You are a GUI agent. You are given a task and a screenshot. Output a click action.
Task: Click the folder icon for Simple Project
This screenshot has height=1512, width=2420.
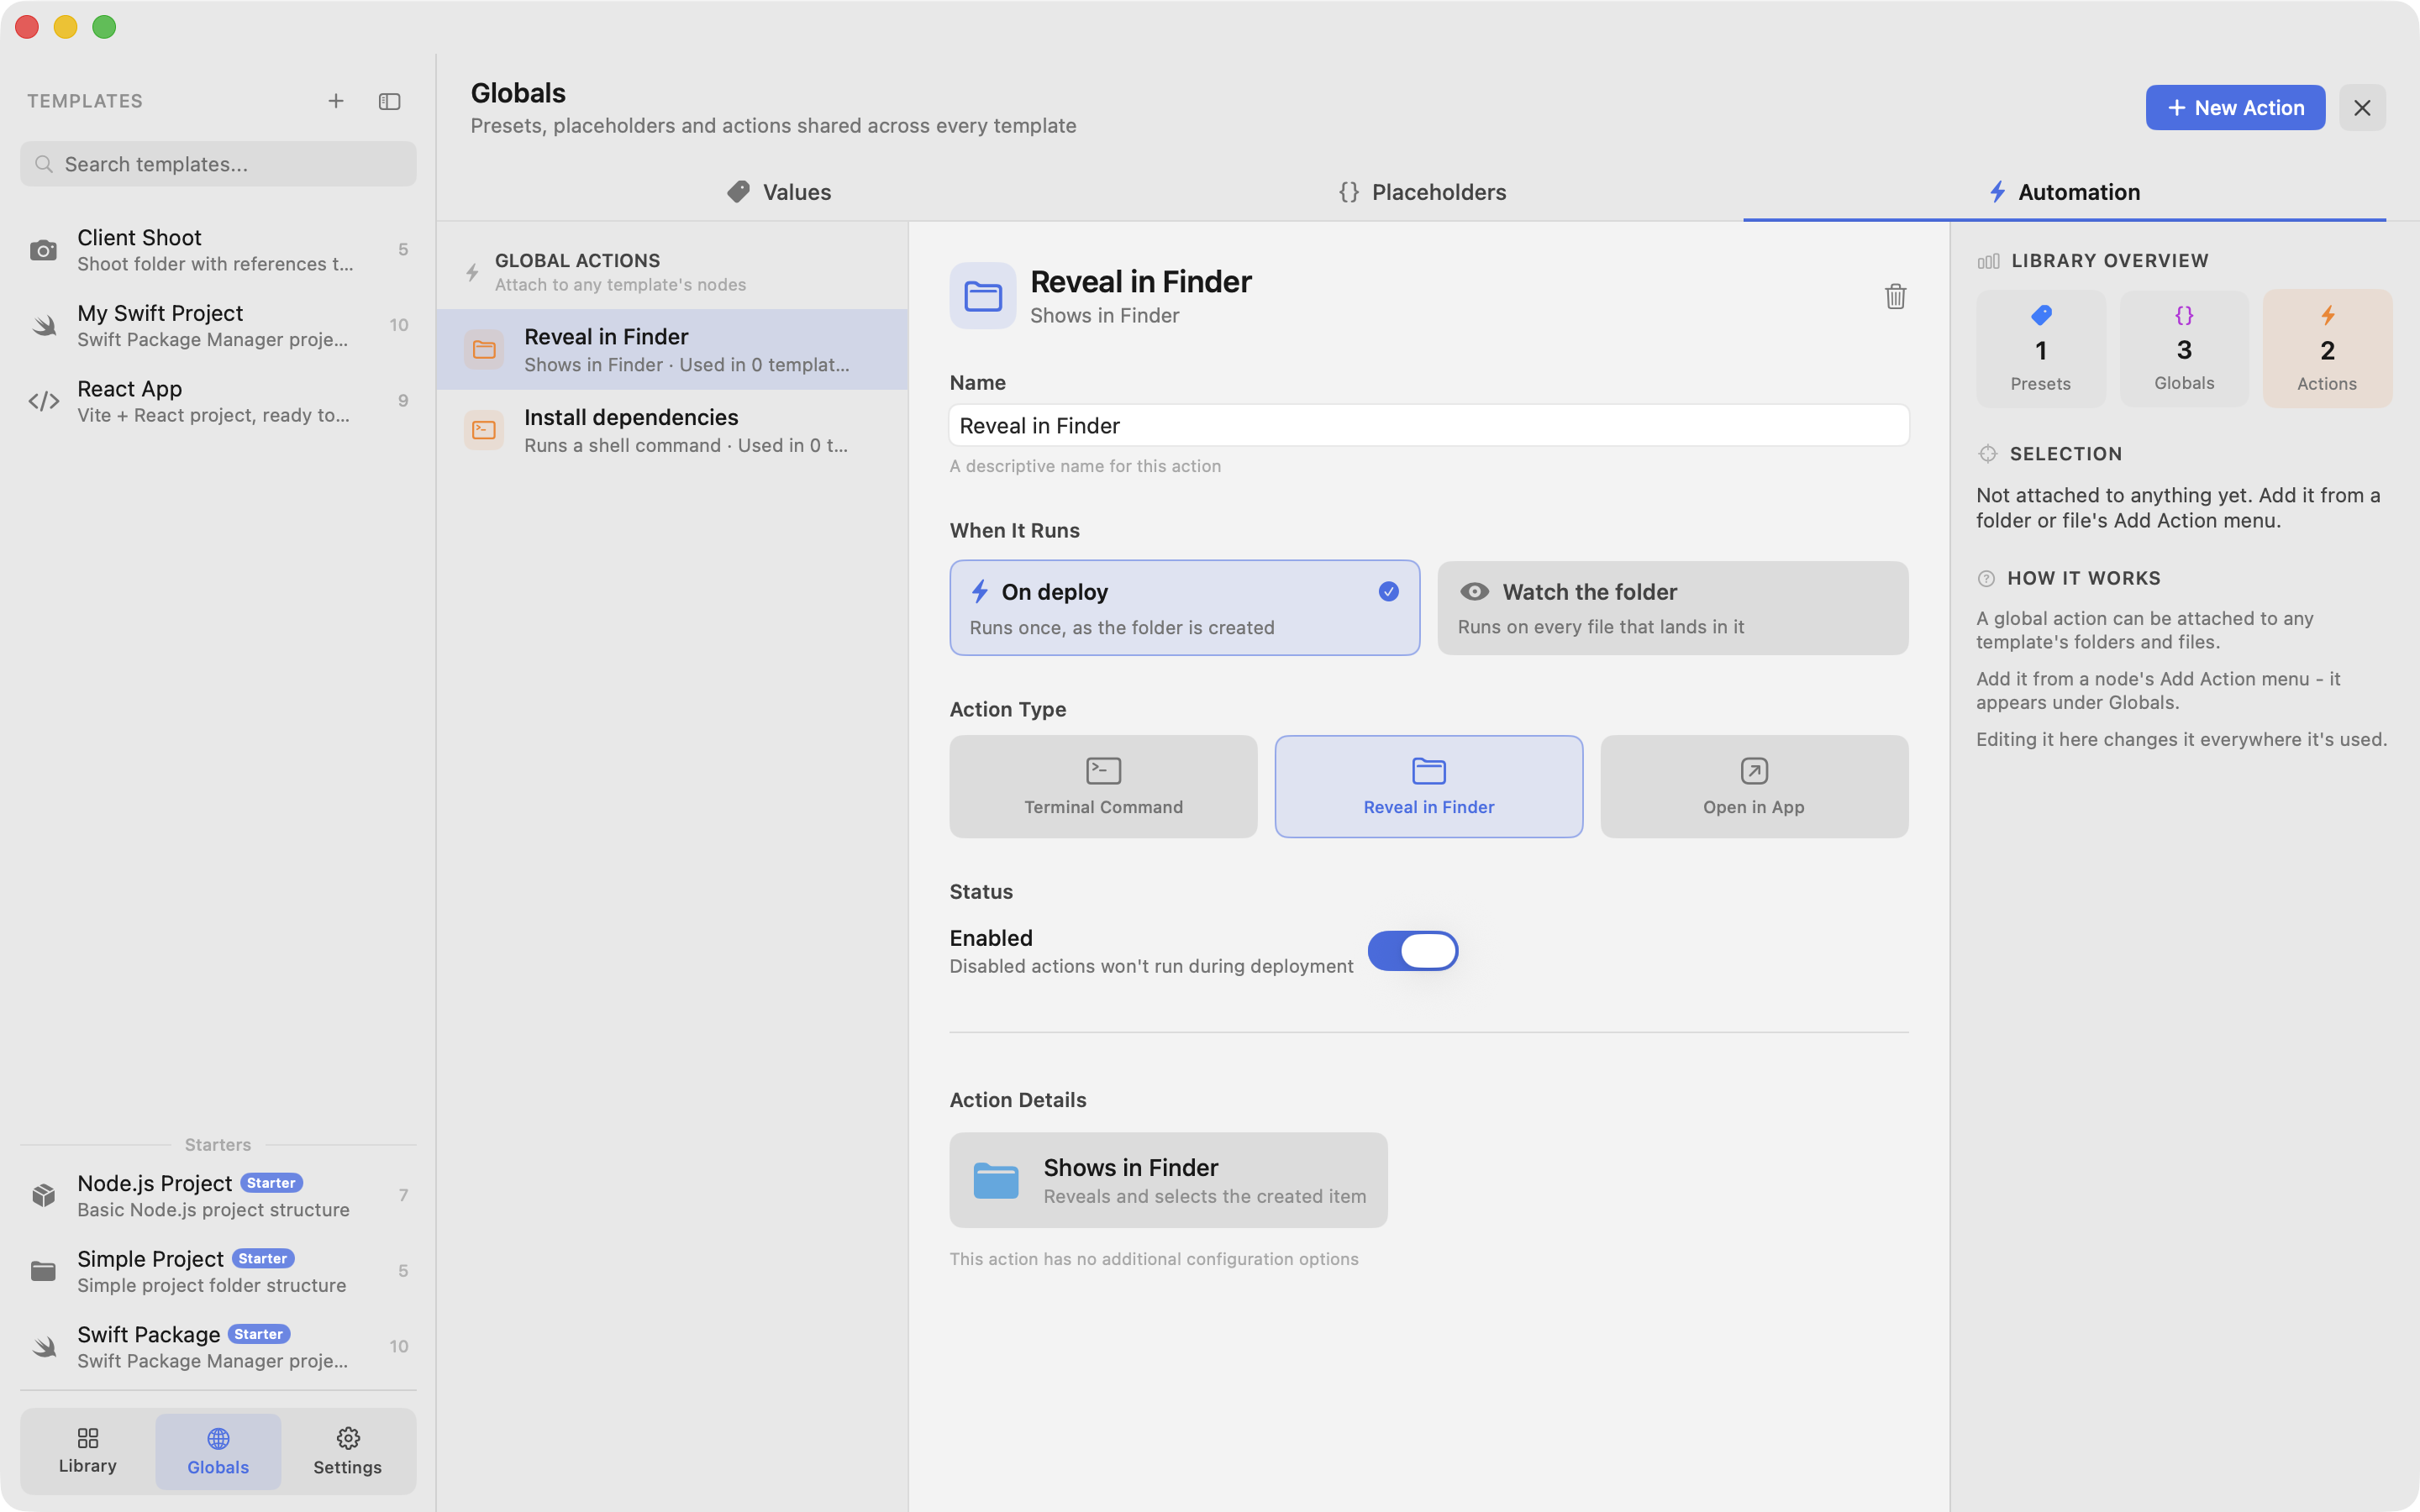coord(43,1271)
